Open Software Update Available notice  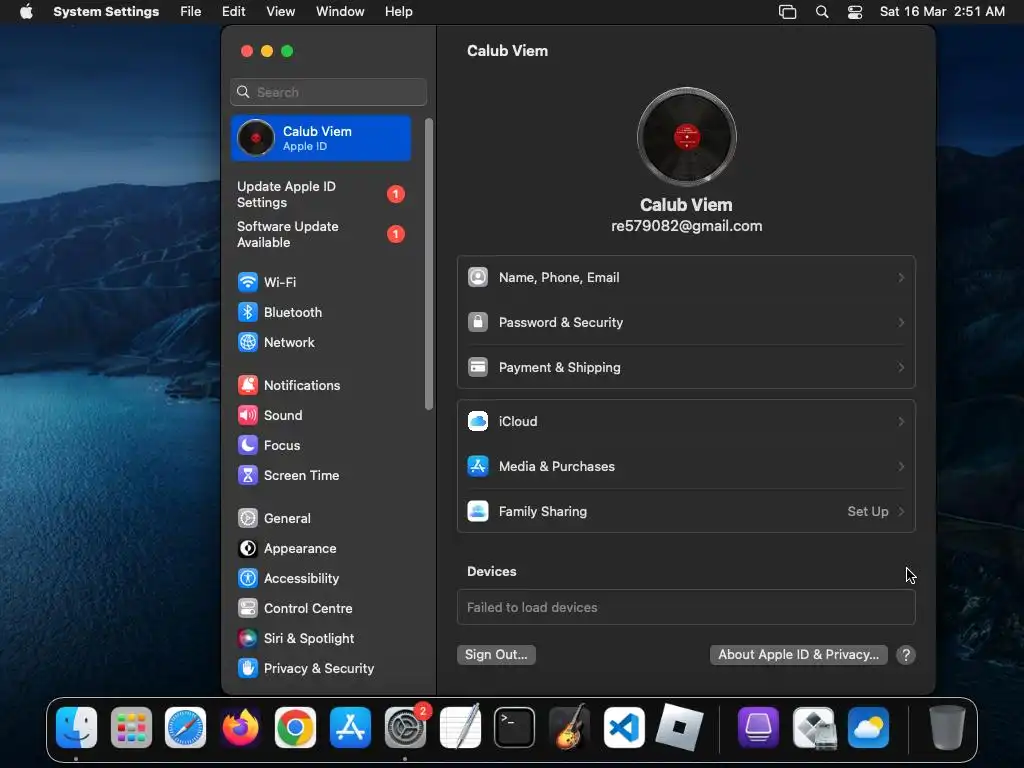(x=321, y=234)
